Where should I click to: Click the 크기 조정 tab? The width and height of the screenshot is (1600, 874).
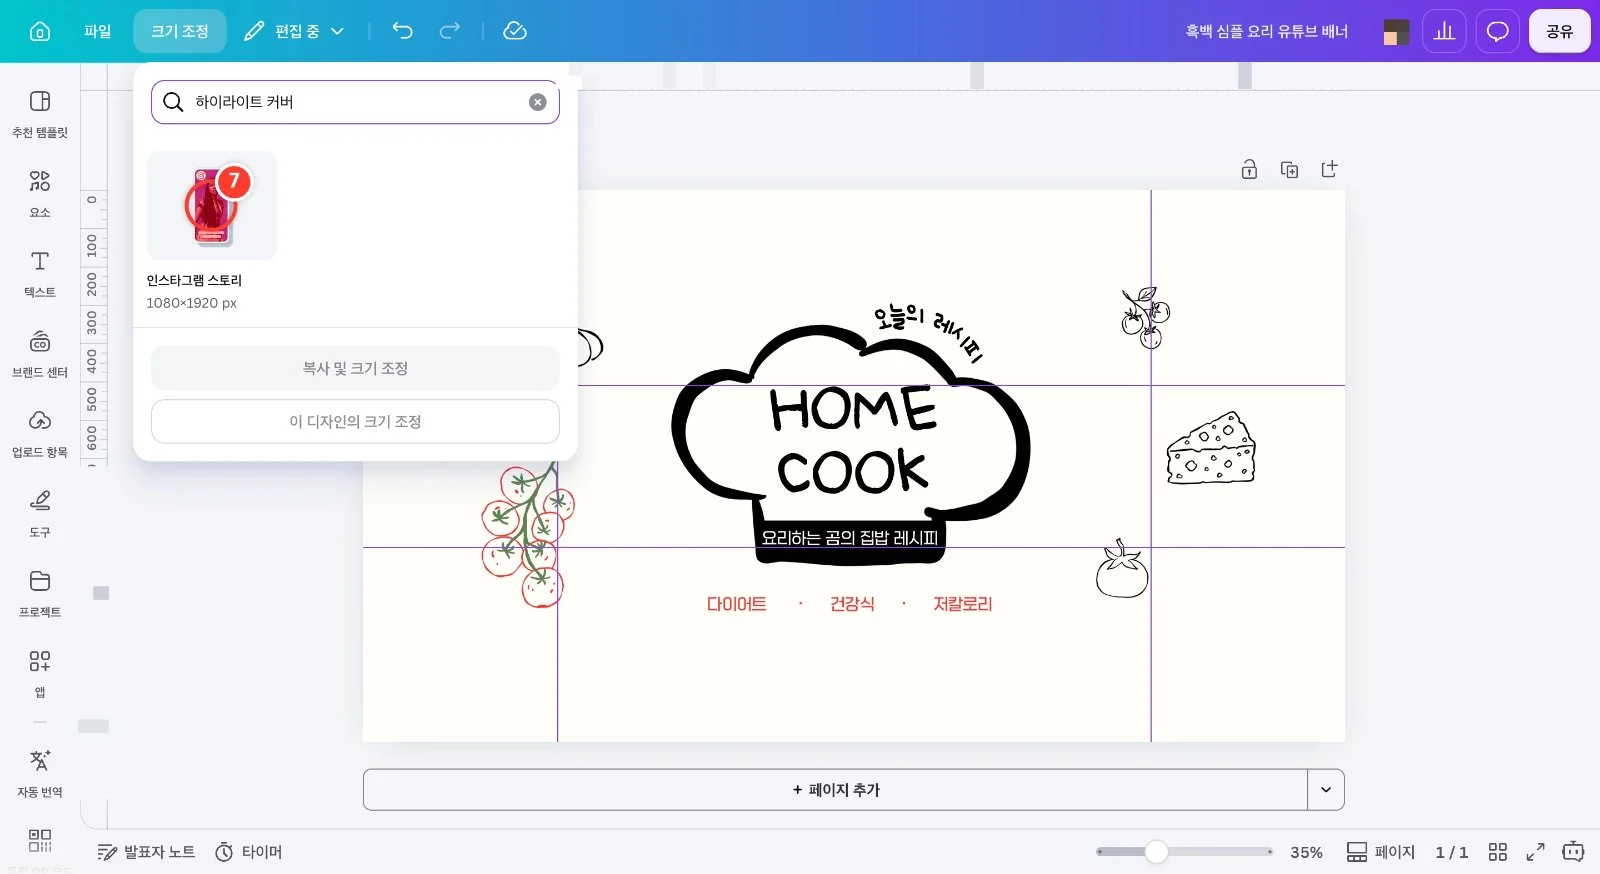tap(180, 31)
